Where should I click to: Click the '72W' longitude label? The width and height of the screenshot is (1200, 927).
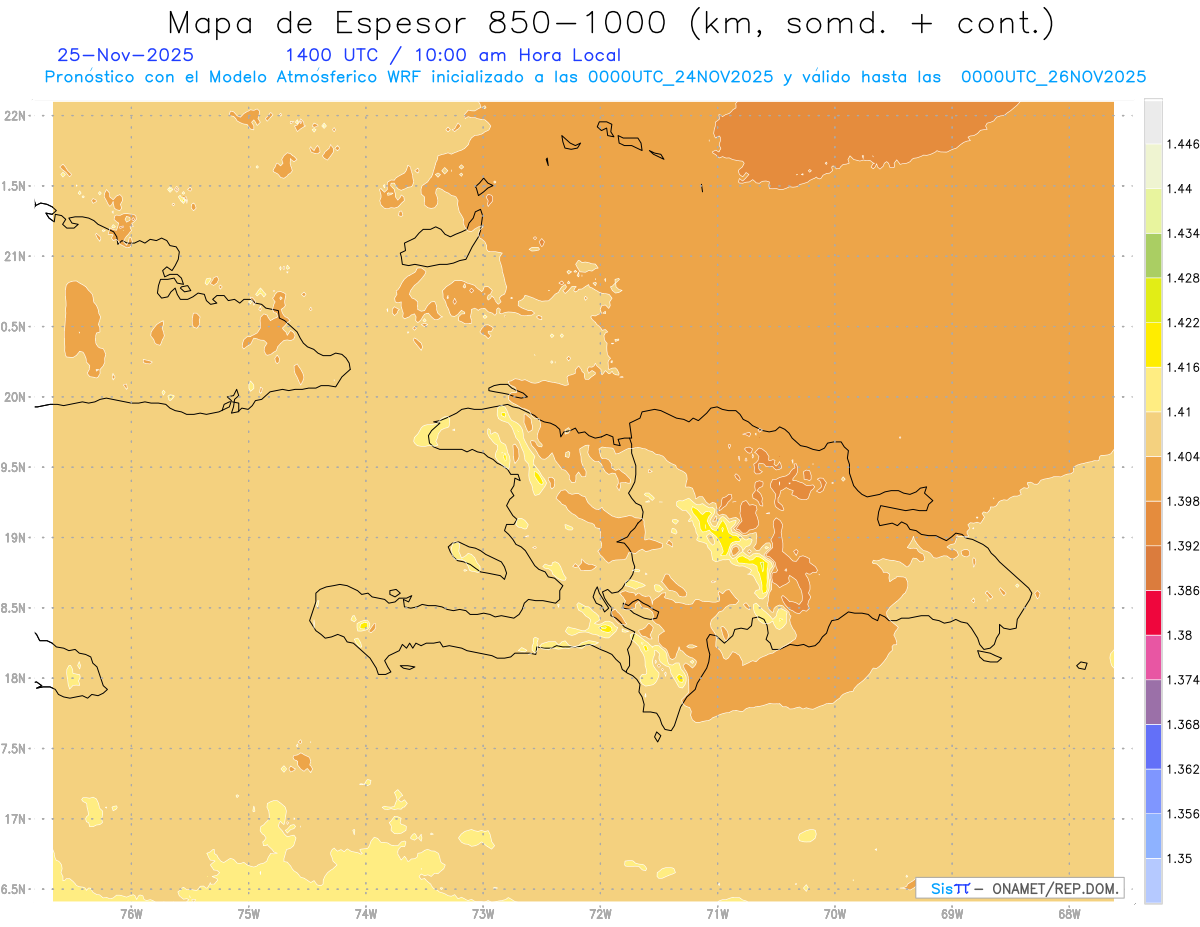tap(600, 913)
